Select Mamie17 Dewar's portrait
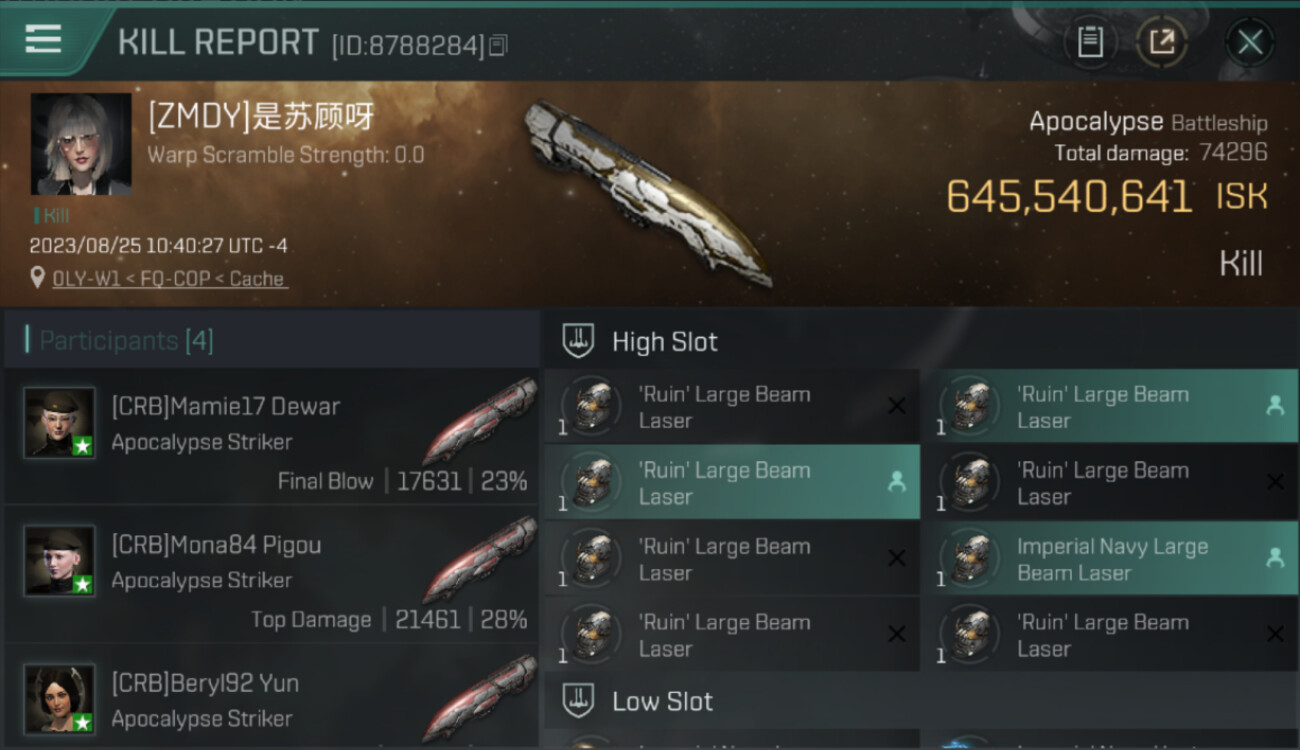The height and width of the screenshot is (750, 1300). point(60,423)
